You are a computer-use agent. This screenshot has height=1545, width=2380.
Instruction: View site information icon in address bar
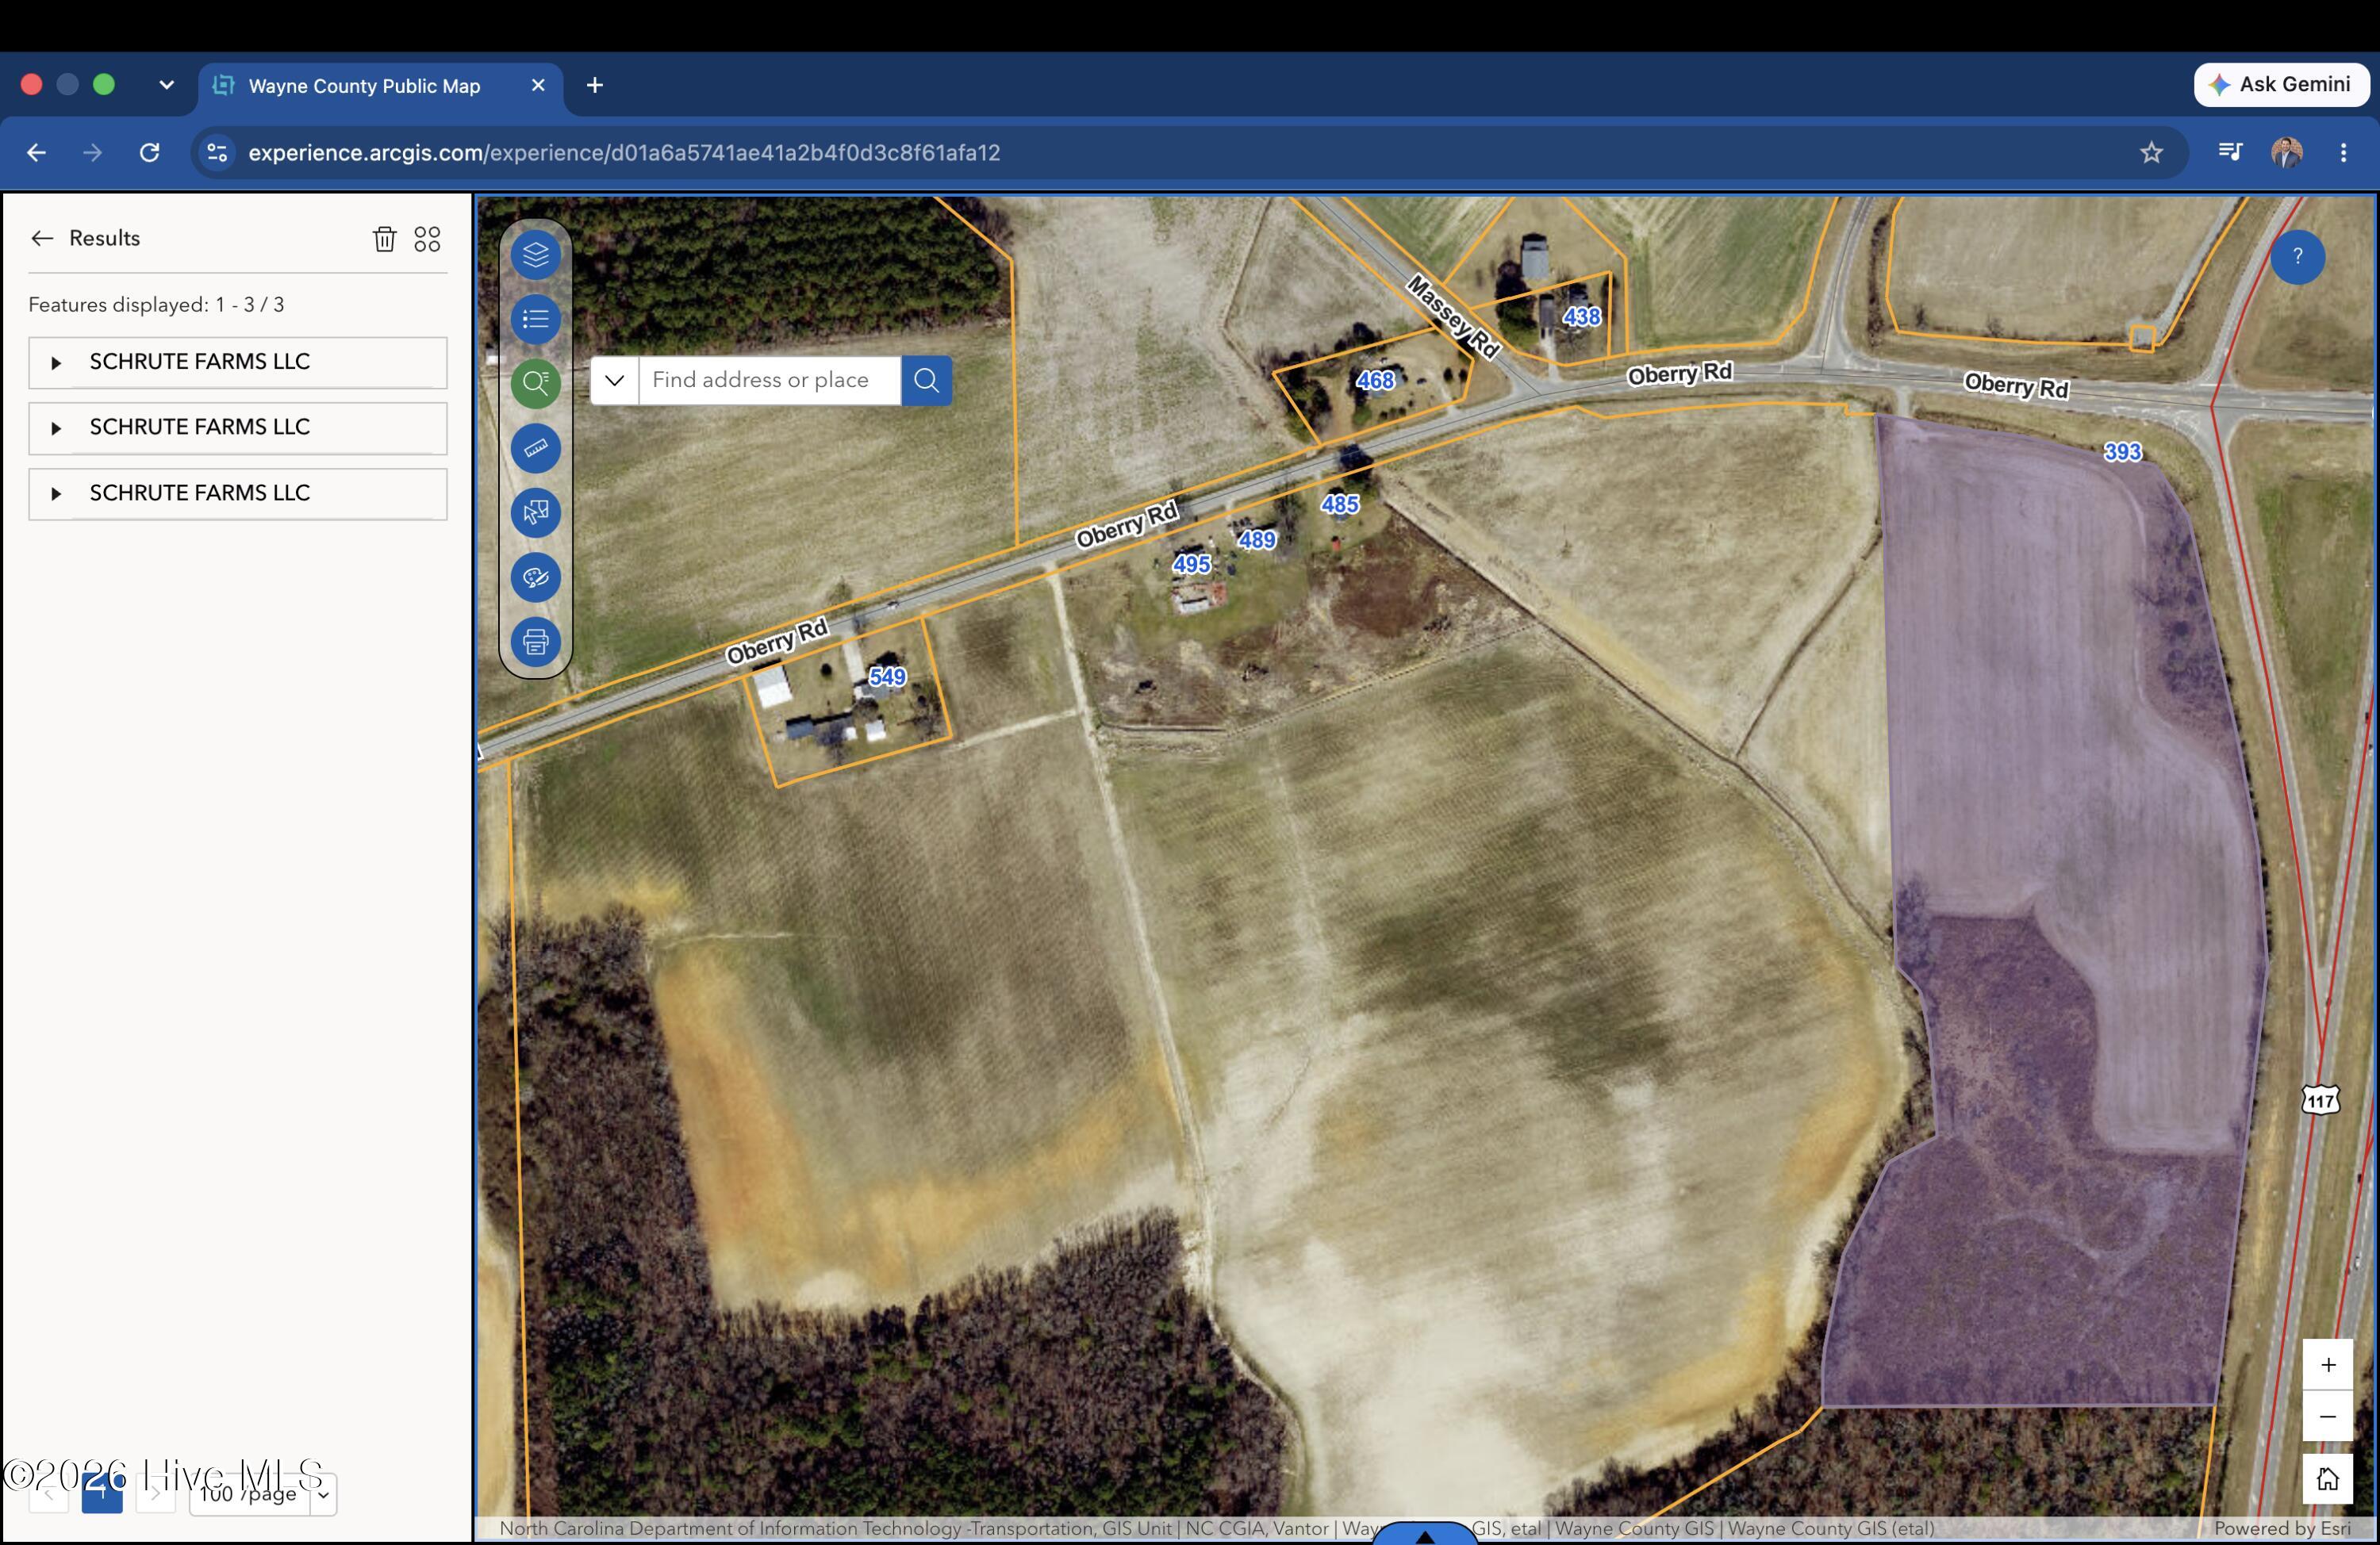coord(217,153)
